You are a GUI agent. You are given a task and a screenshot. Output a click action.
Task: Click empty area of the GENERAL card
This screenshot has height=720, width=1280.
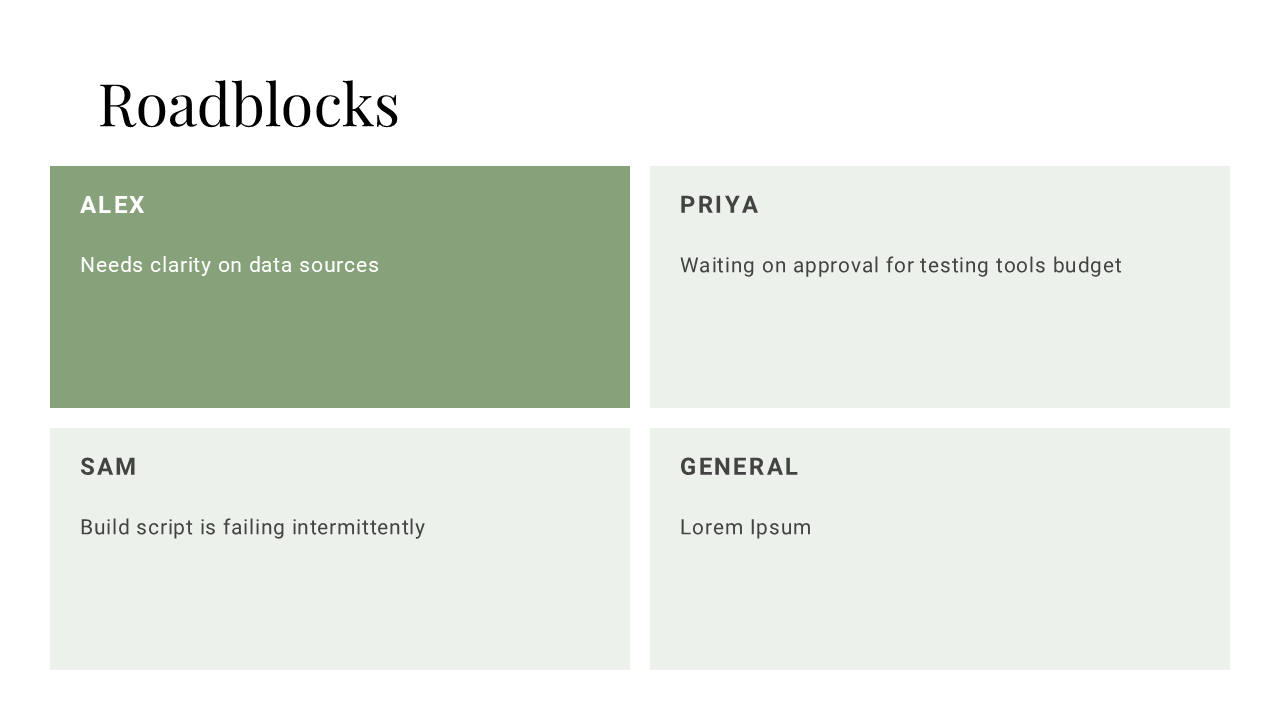point(940,607)
